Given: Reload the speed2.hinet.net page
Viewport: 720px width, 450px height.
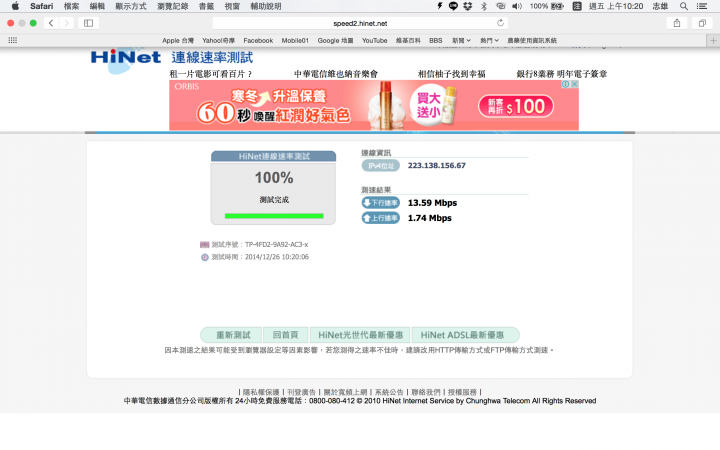Looking at the screenshot, I should coord(501,22).
